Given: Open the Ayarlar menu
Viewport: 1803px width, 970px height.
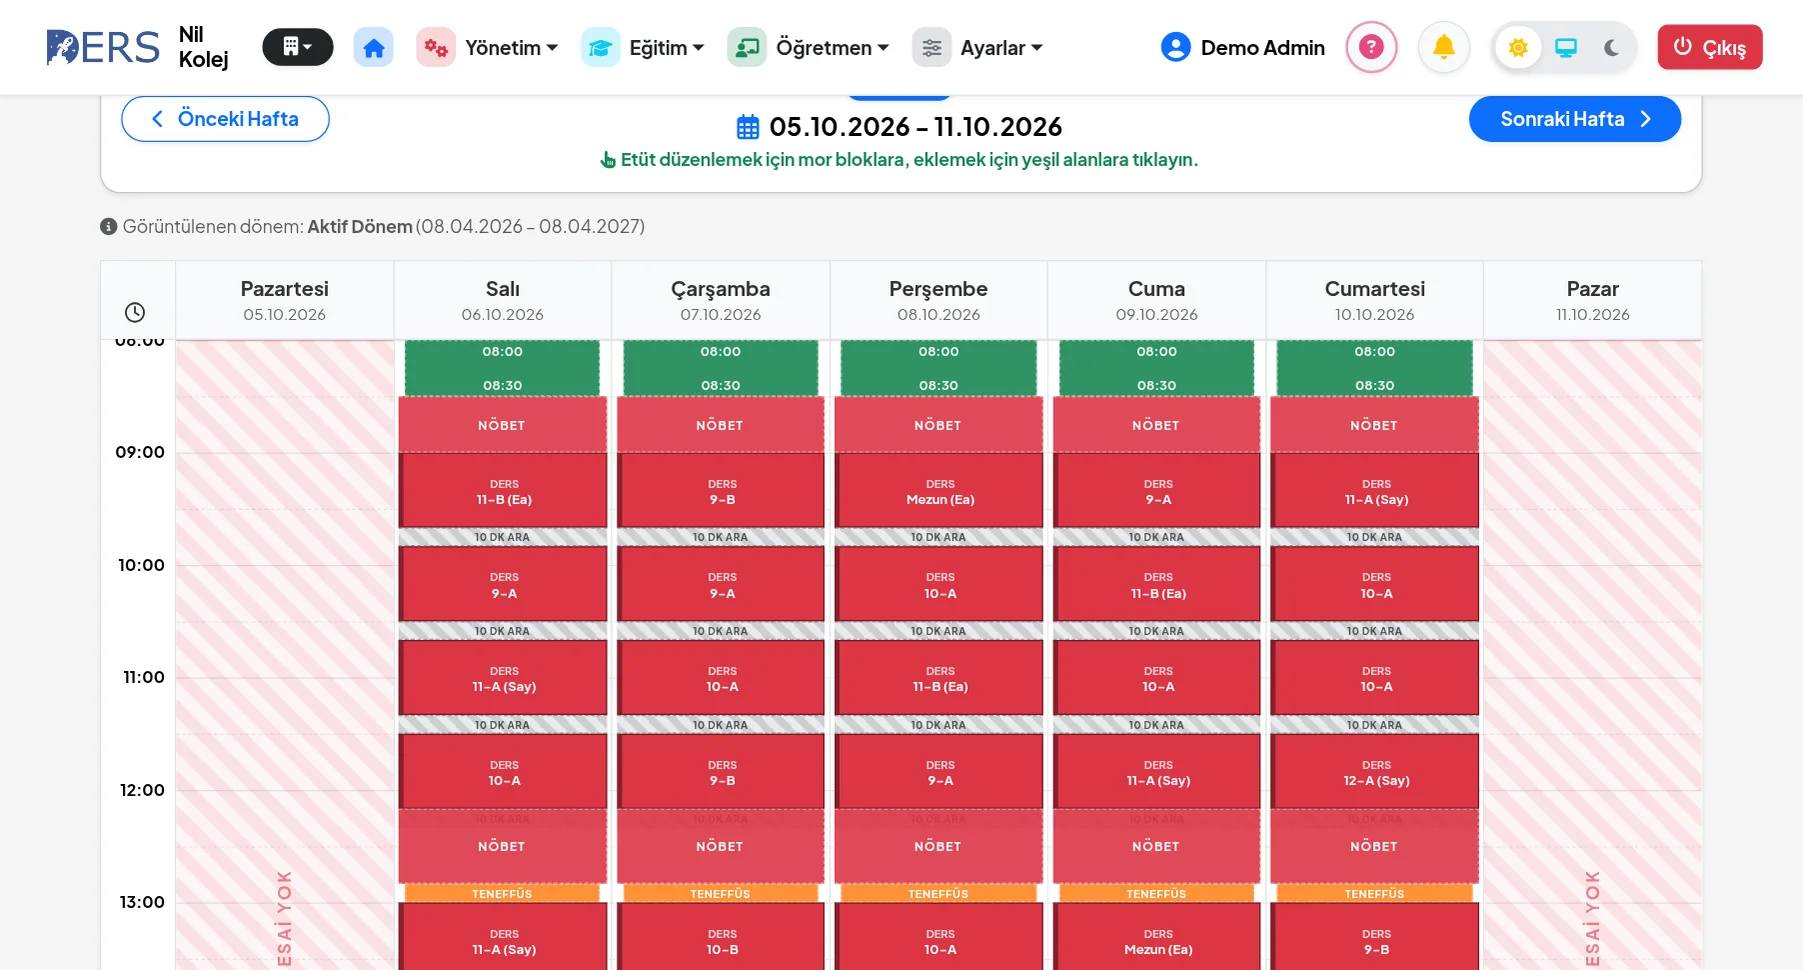Looking at the screenshot, I should (978, 47).
